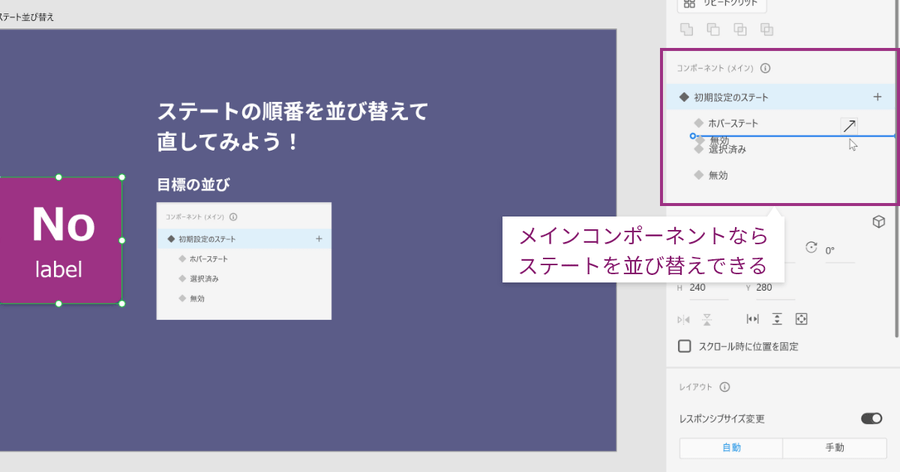Flip the object horizontally
Viewport: 900px width, 472px height.
[x=684, y=320]
